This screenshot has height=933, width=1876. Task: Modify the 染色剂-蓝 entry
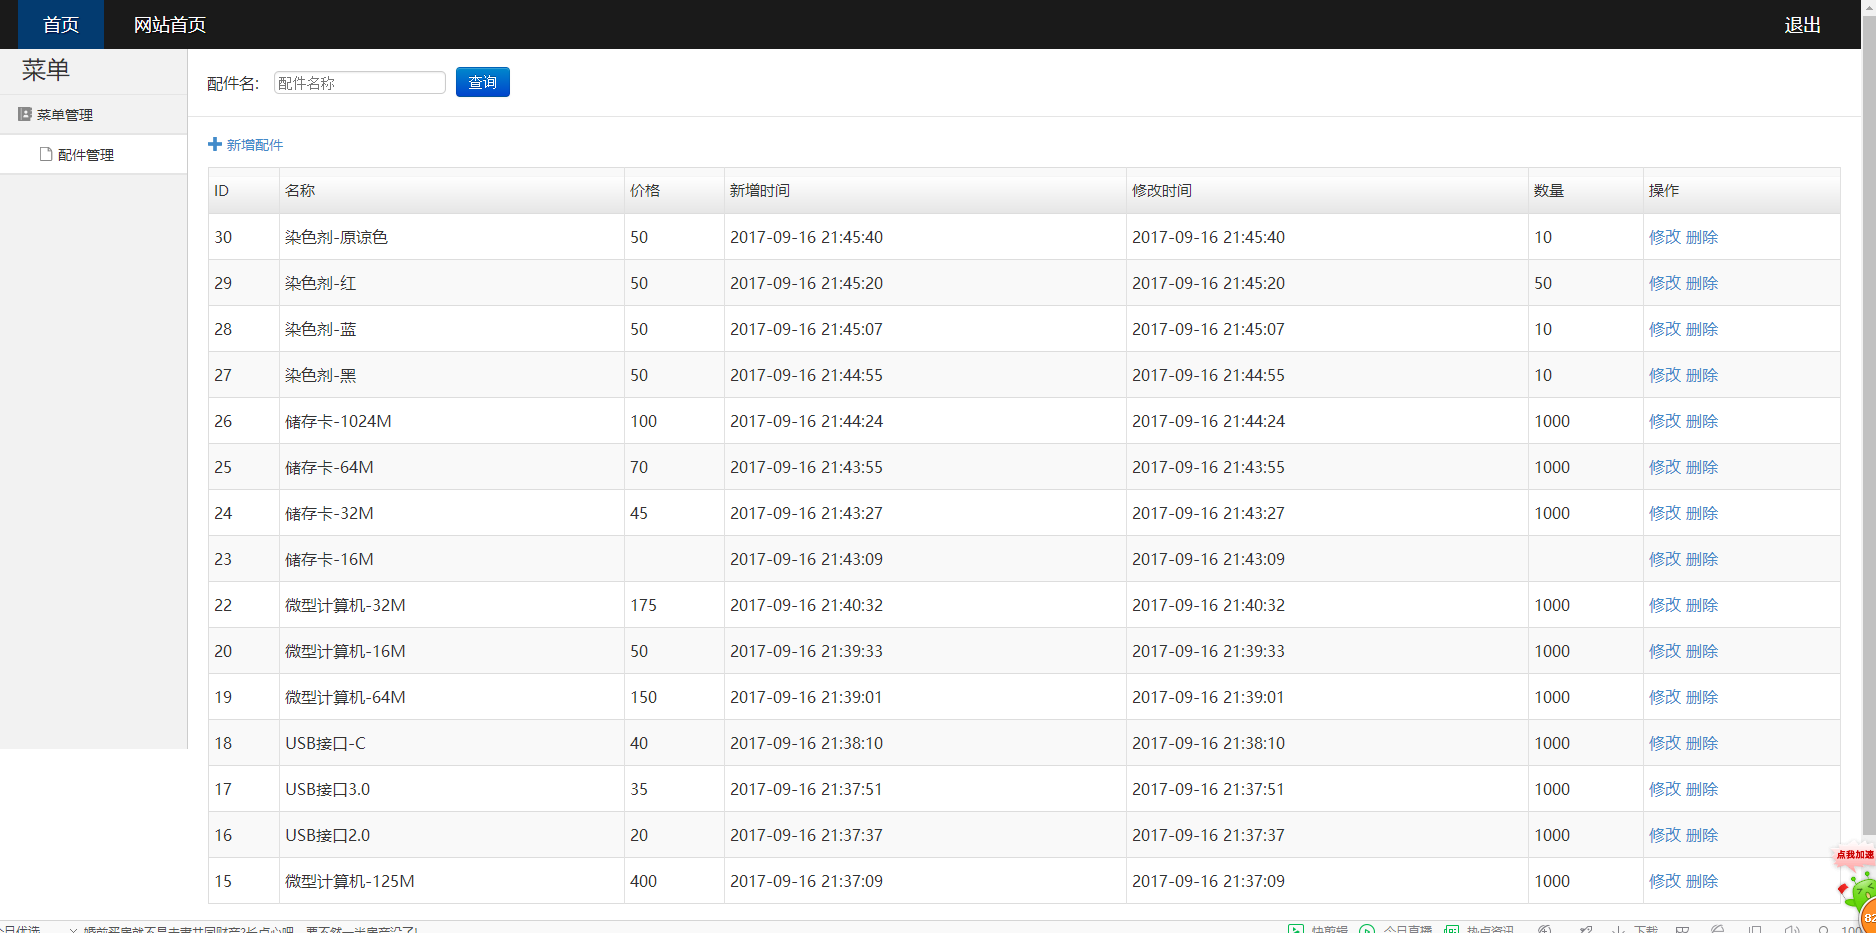pos(1665,329)
